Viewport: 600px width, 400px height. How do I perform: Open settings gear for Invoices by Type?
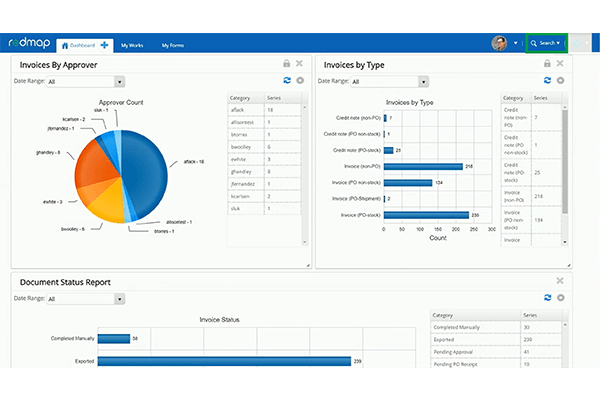[x=561, y=80]
